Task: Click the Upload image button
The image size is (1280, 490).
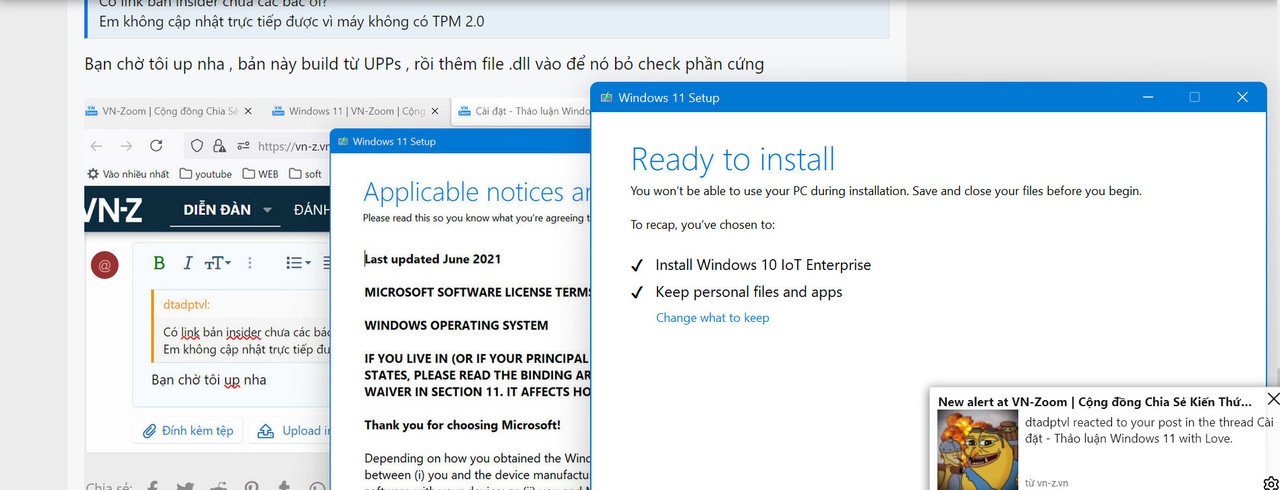Action: [x=291, y=431]
